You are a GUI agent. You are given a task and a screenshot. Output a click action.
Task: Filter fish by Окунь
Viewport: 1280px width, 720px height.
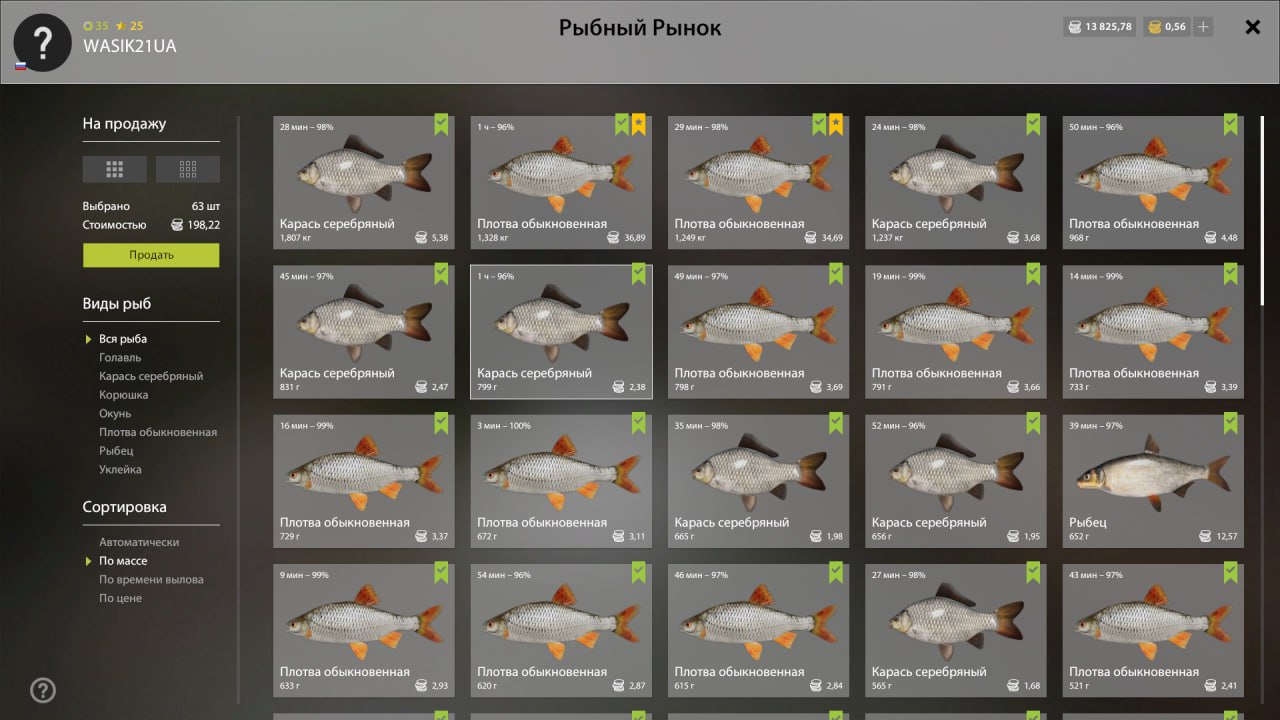pos(115,413)
